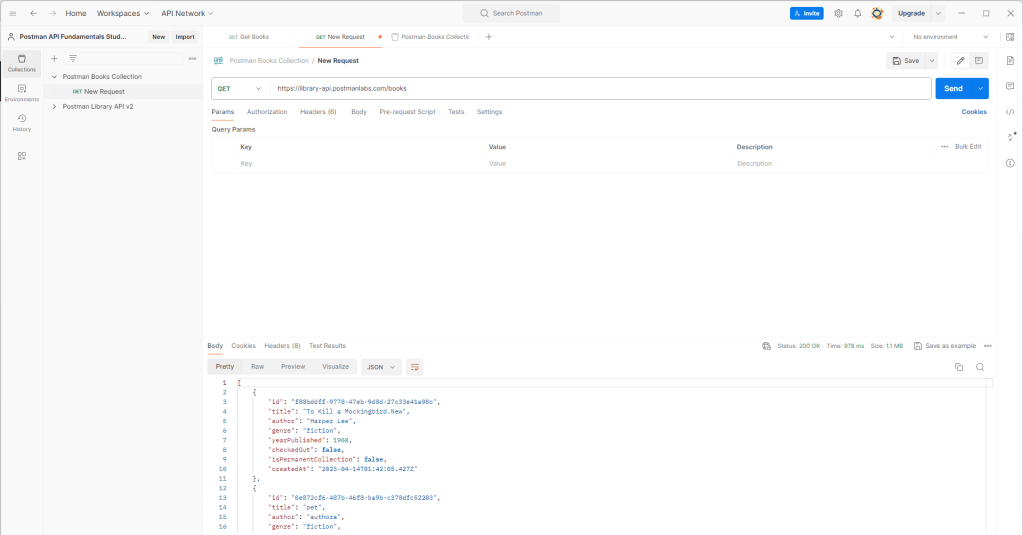Screen dimensions: 1023x535
Task: Expand the Postman Library API v2 collection
Action: tap(54, 106)
